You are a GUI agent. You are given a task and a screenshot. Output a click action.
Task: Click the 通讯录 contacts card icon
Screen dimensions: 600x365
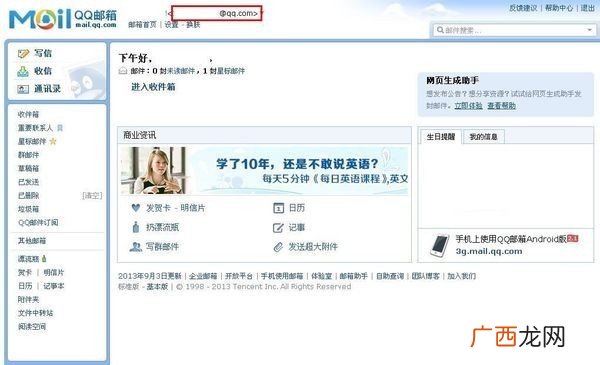click(x=23, y=89)
